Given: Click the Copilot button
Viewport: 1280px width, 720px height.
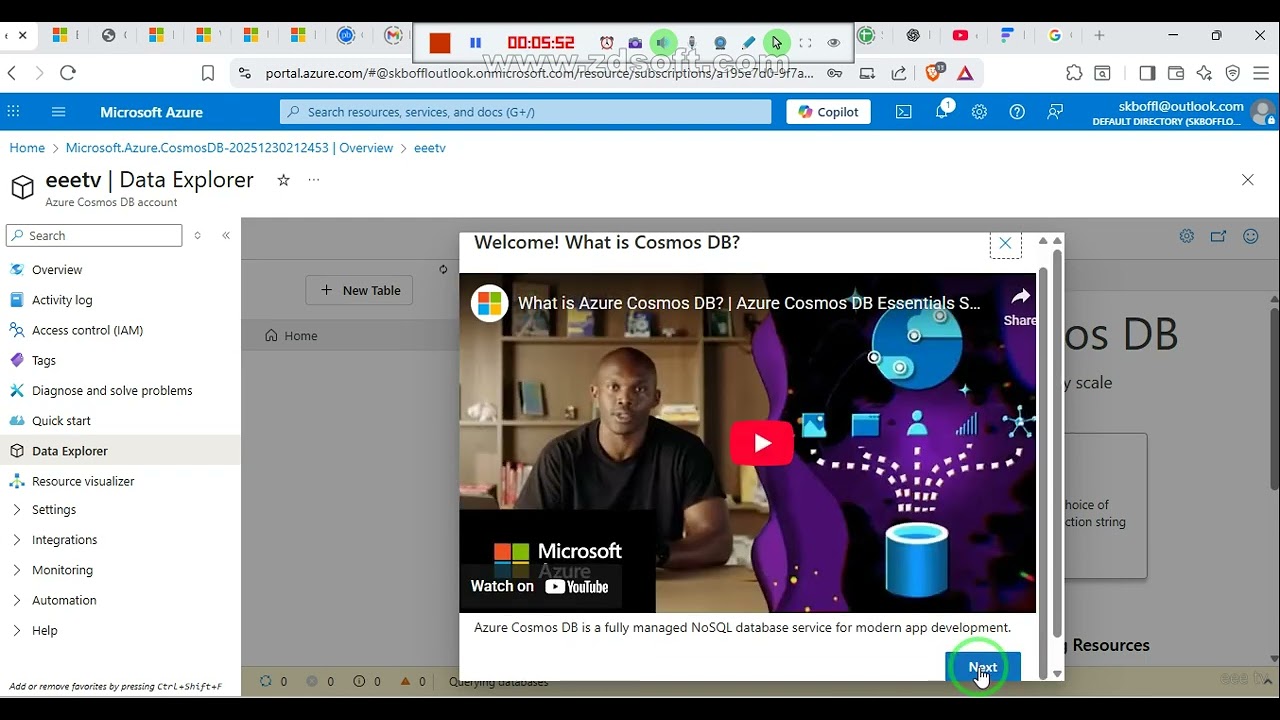Looking at the screenshot, I should pos(829,112).
